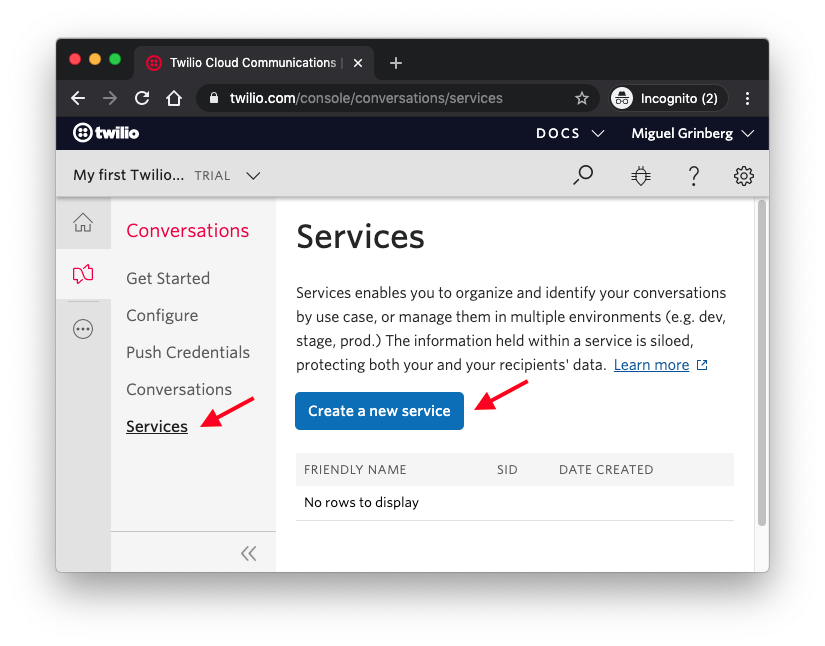Open the gray Conversations sidebar item
This screenshot has height=646, width=825.
[x=179, y=389]
